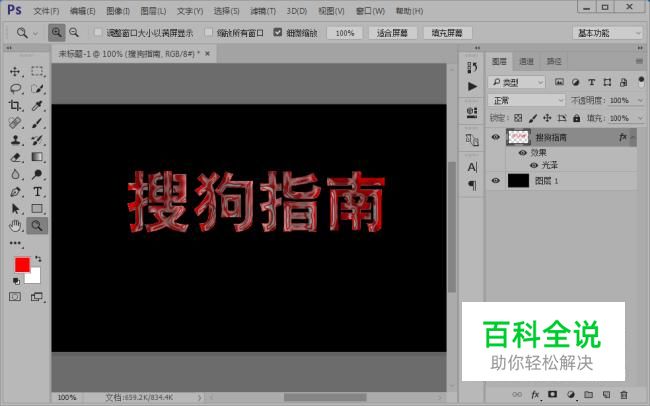Collapse effects on 搜狗指南 layer
650x406 pixels.
pos(633,137)
